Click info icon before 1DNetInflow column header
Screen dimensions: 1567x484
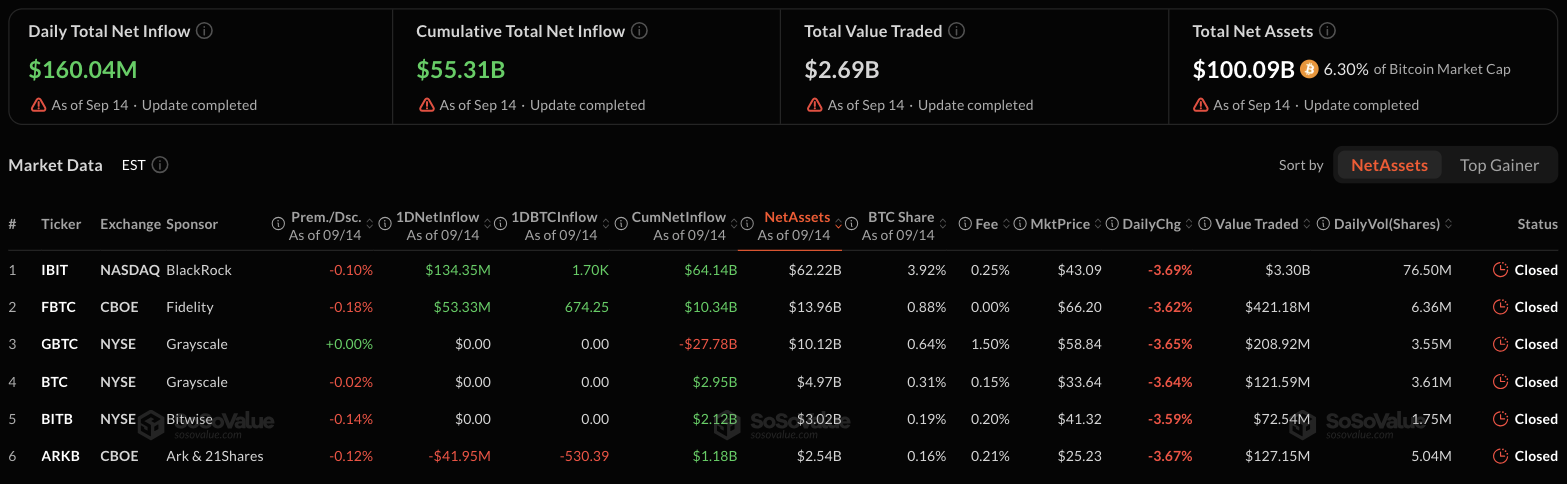coord(385,224)
